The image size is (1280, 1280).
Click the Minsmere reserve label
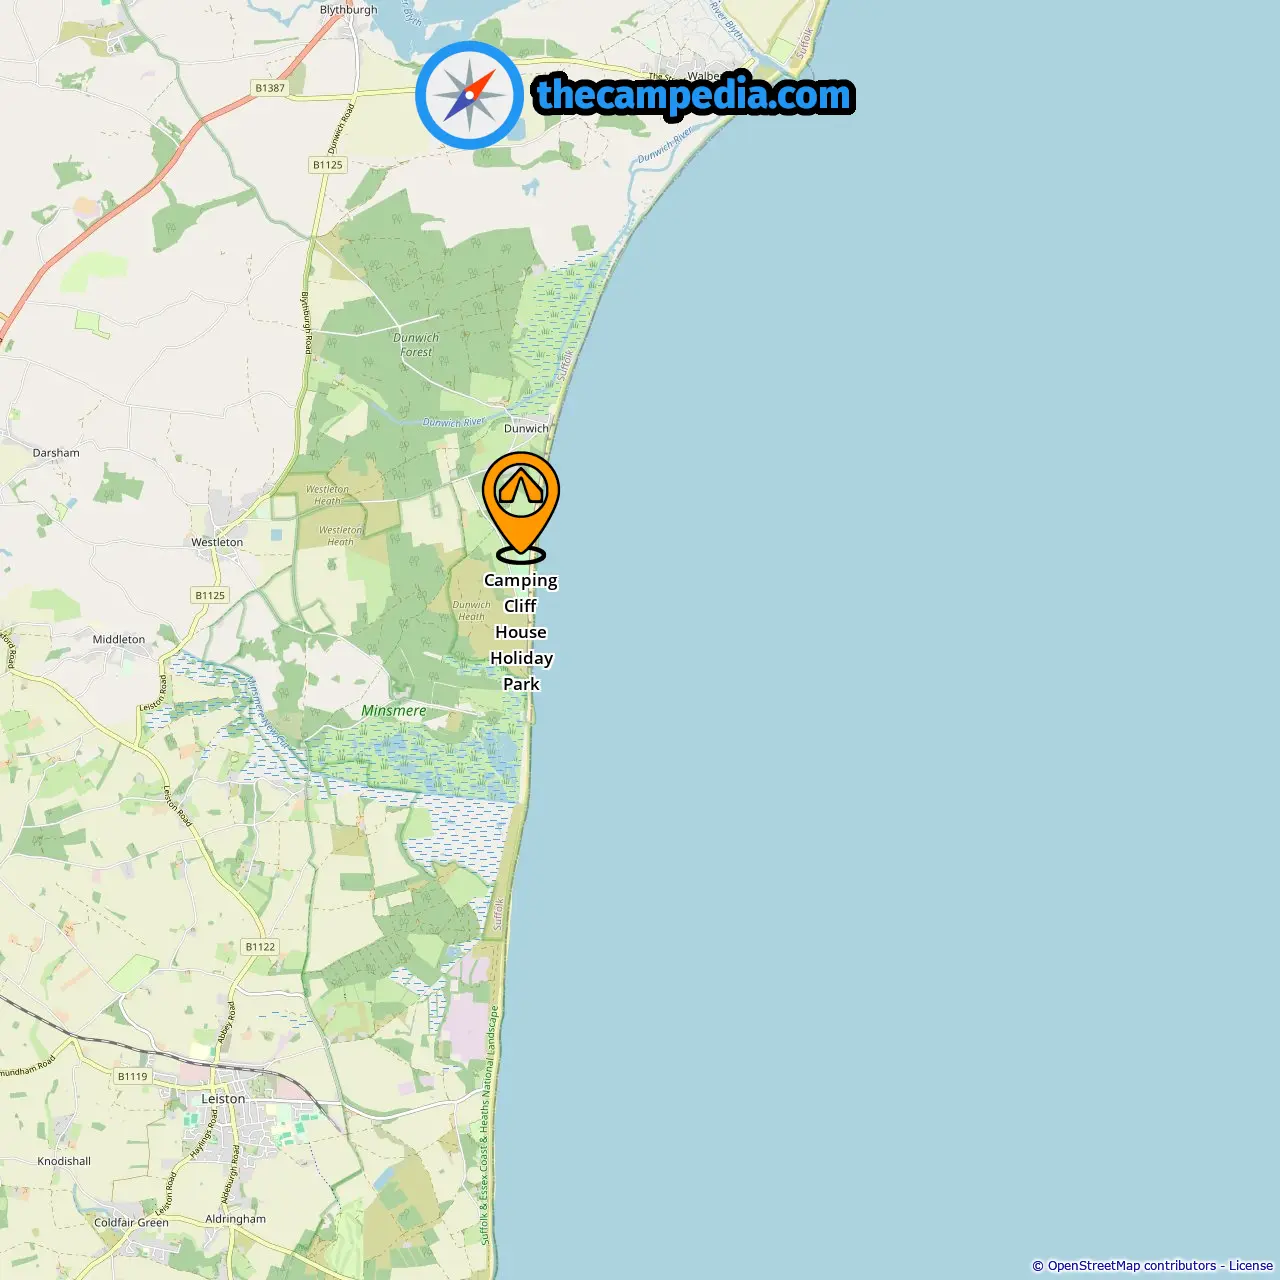(x=394, y=710)
